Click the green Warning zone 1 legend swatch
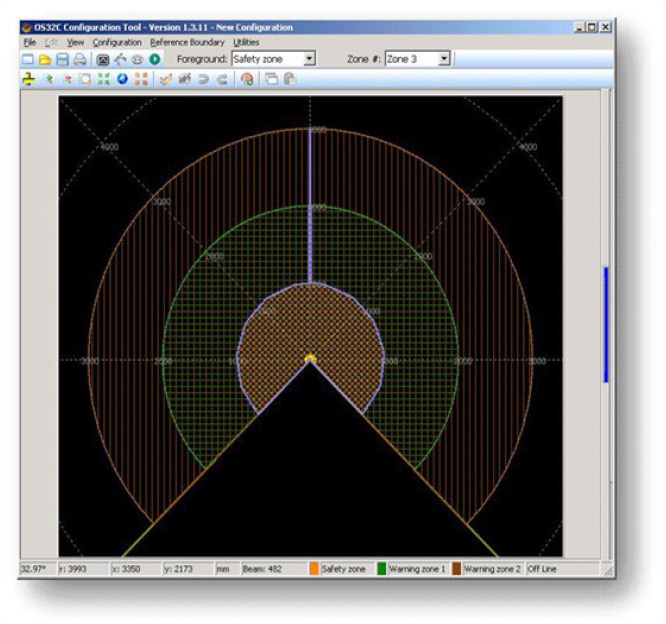 [x=381, y=569]
